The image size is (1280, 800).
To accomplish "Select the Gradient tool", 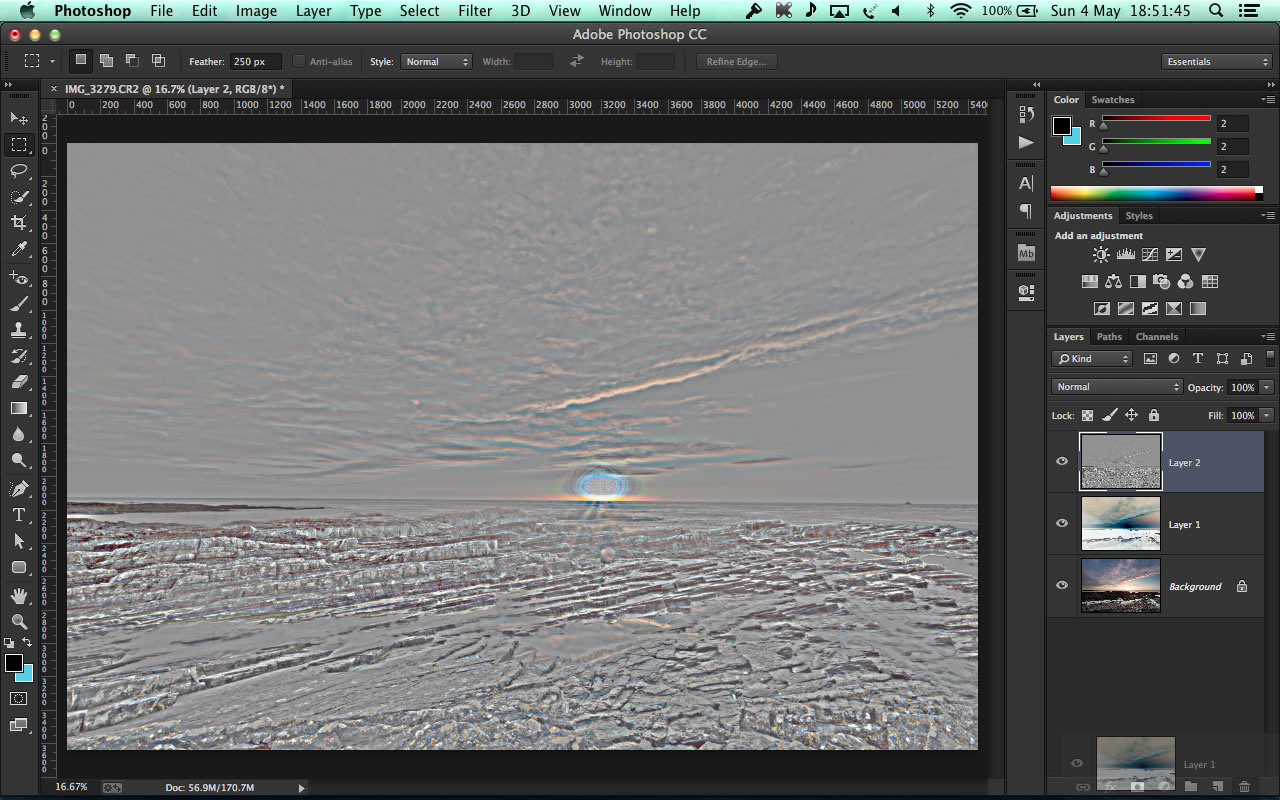I will point(18,409).
